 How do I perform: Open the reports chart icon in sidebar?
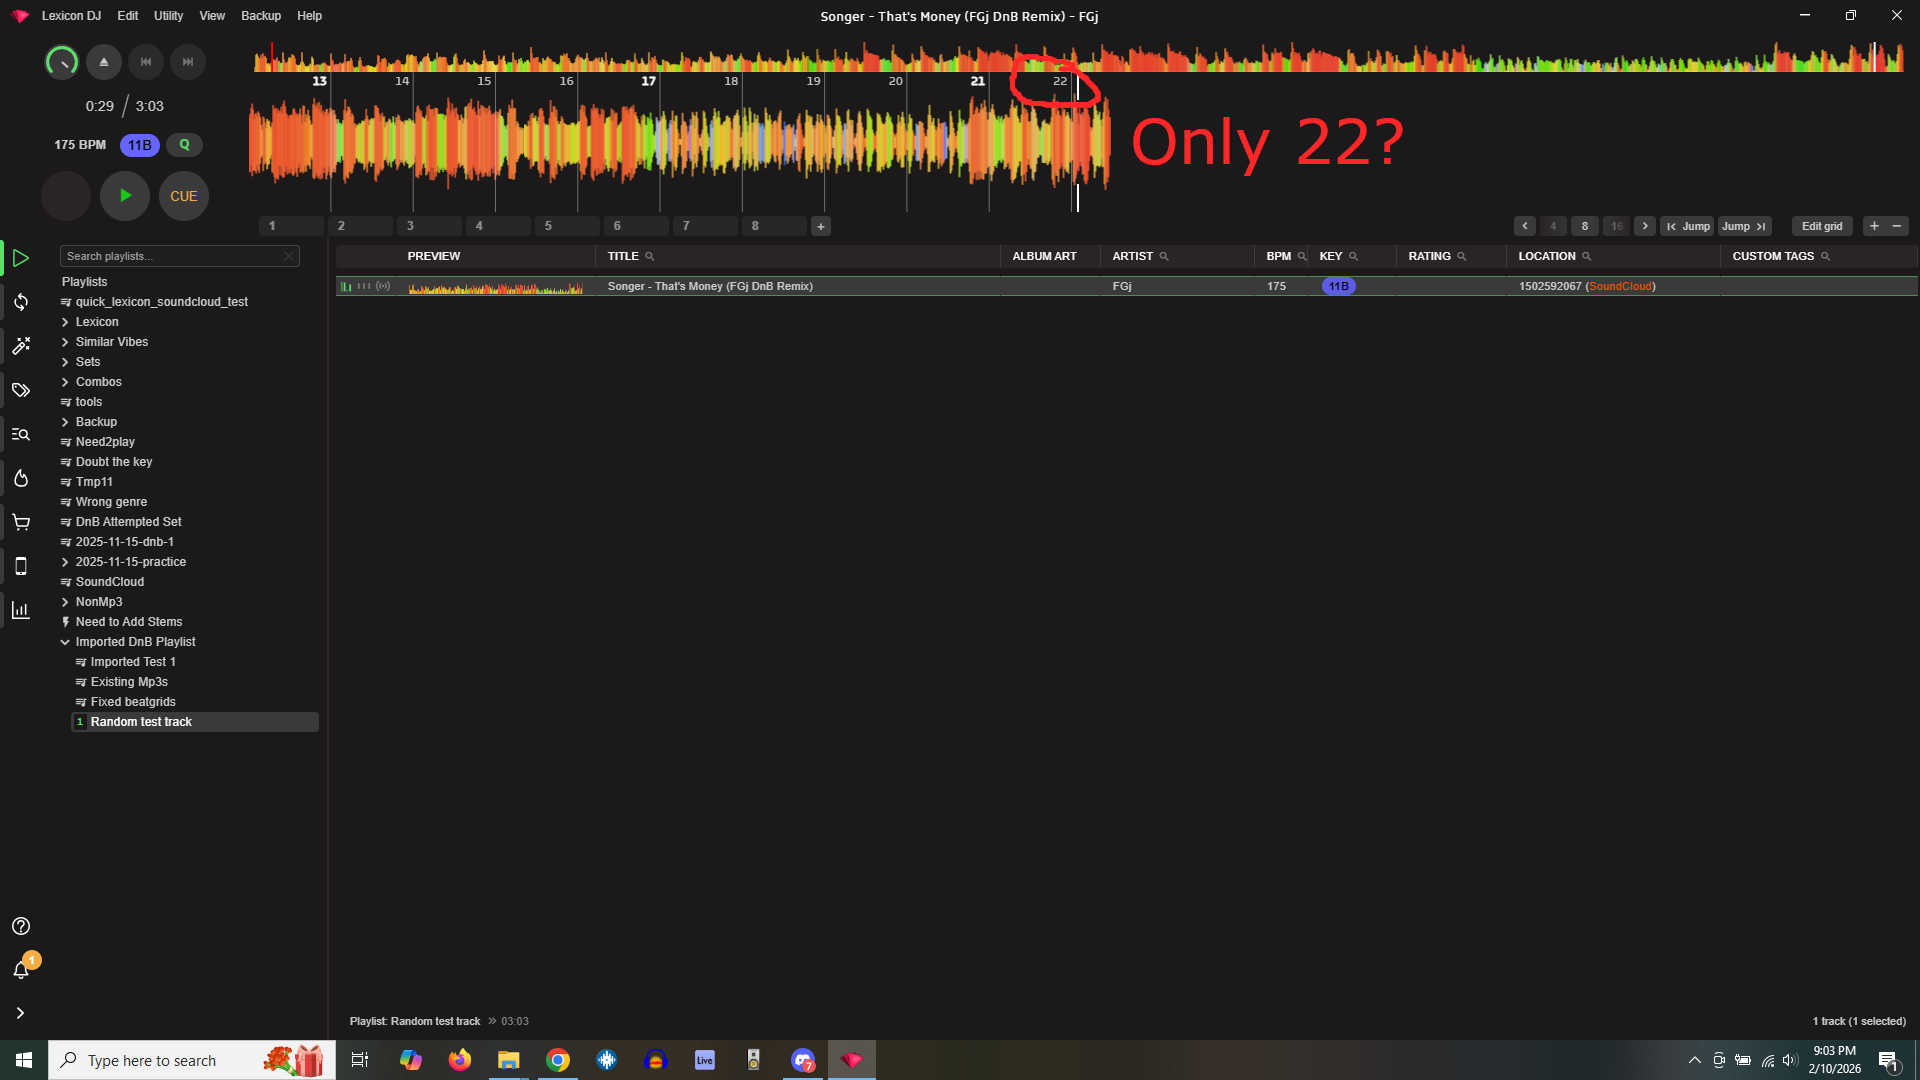click(21, 610)
